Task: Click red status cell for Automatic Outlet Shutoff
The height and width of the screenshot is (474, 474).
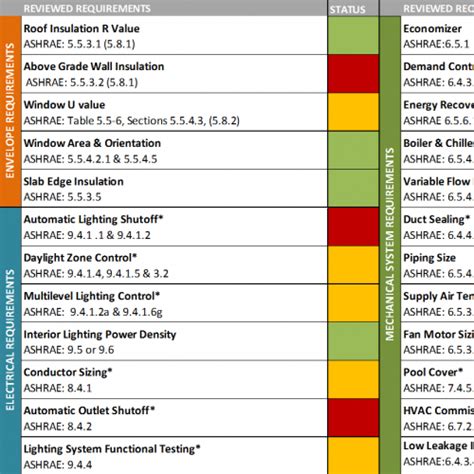Action: coord(353,418)
